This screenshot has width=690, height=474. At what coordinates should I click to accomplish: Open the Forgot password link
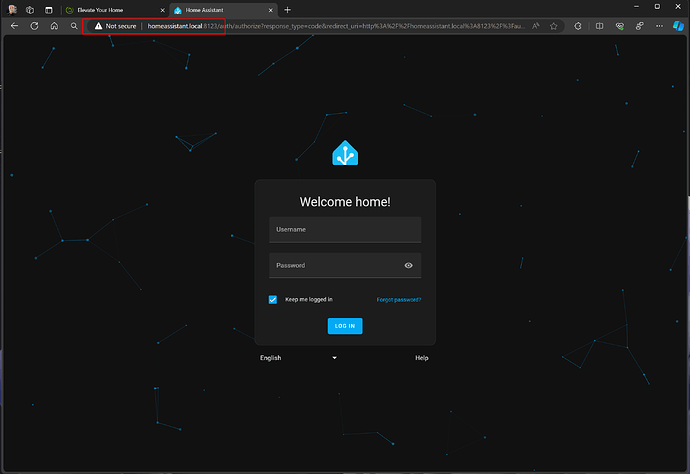pyautogui.click(x=399, y=300)
